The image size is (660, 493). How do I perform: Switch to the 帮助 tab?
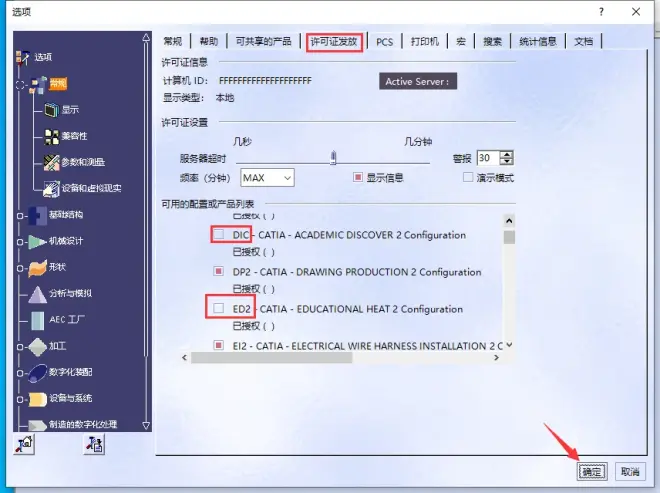pos(209,41)
